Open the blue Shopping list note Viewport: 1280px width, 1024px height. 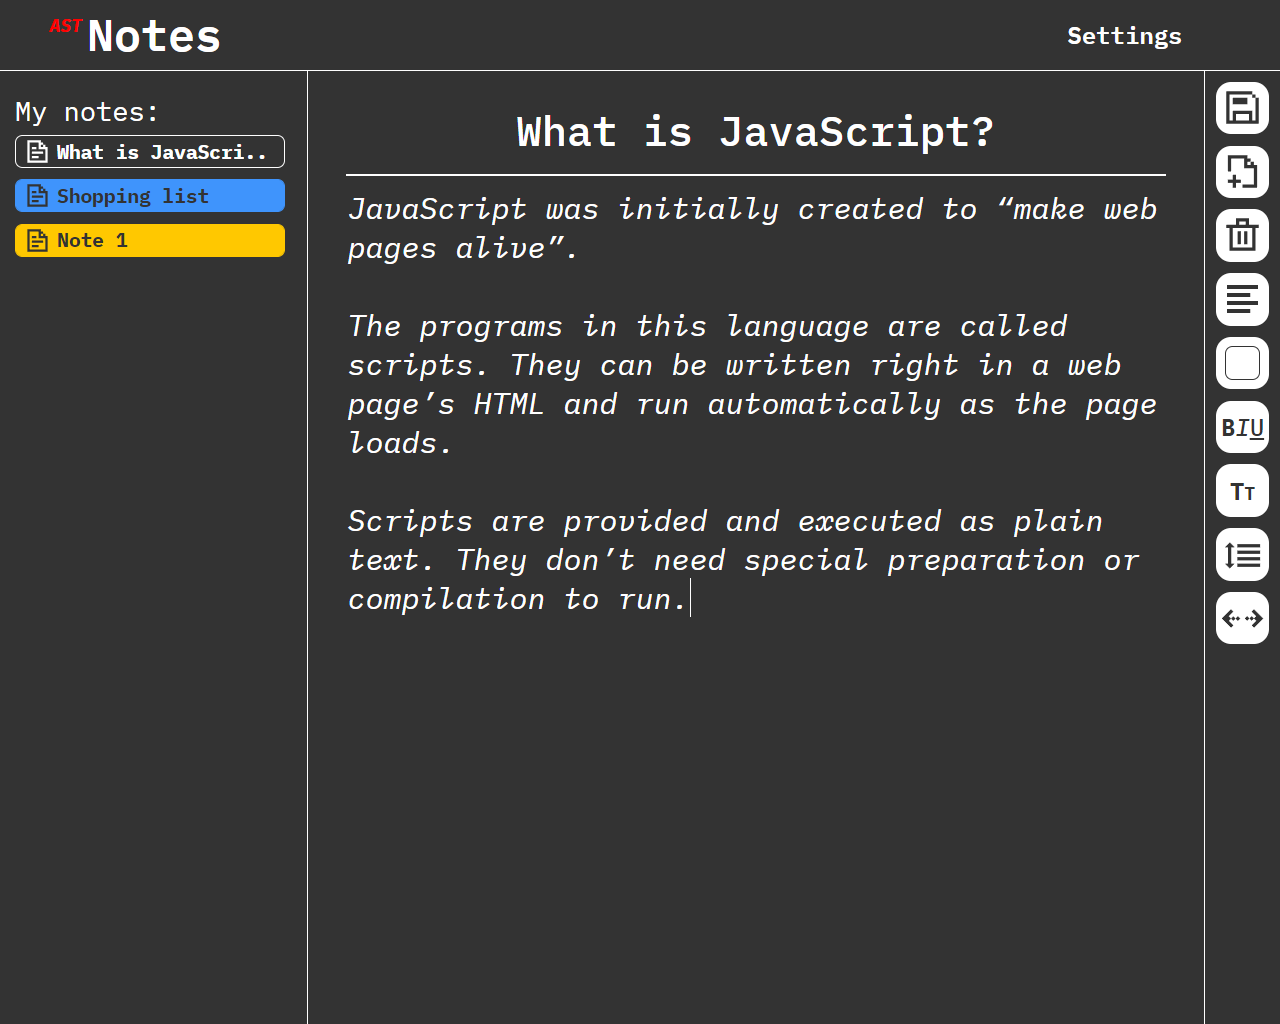coord(150,196)
